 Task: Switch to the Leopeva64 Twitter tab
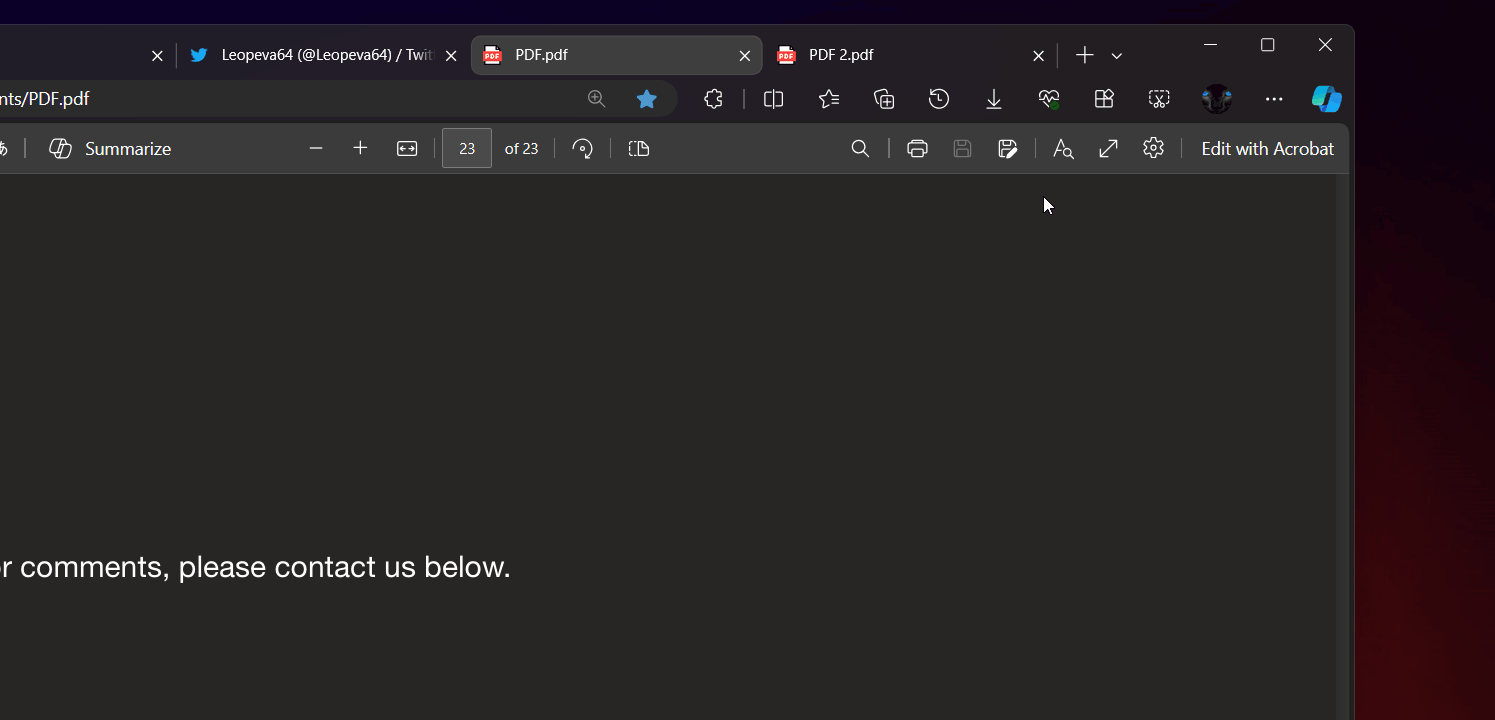tap(315, 55)
